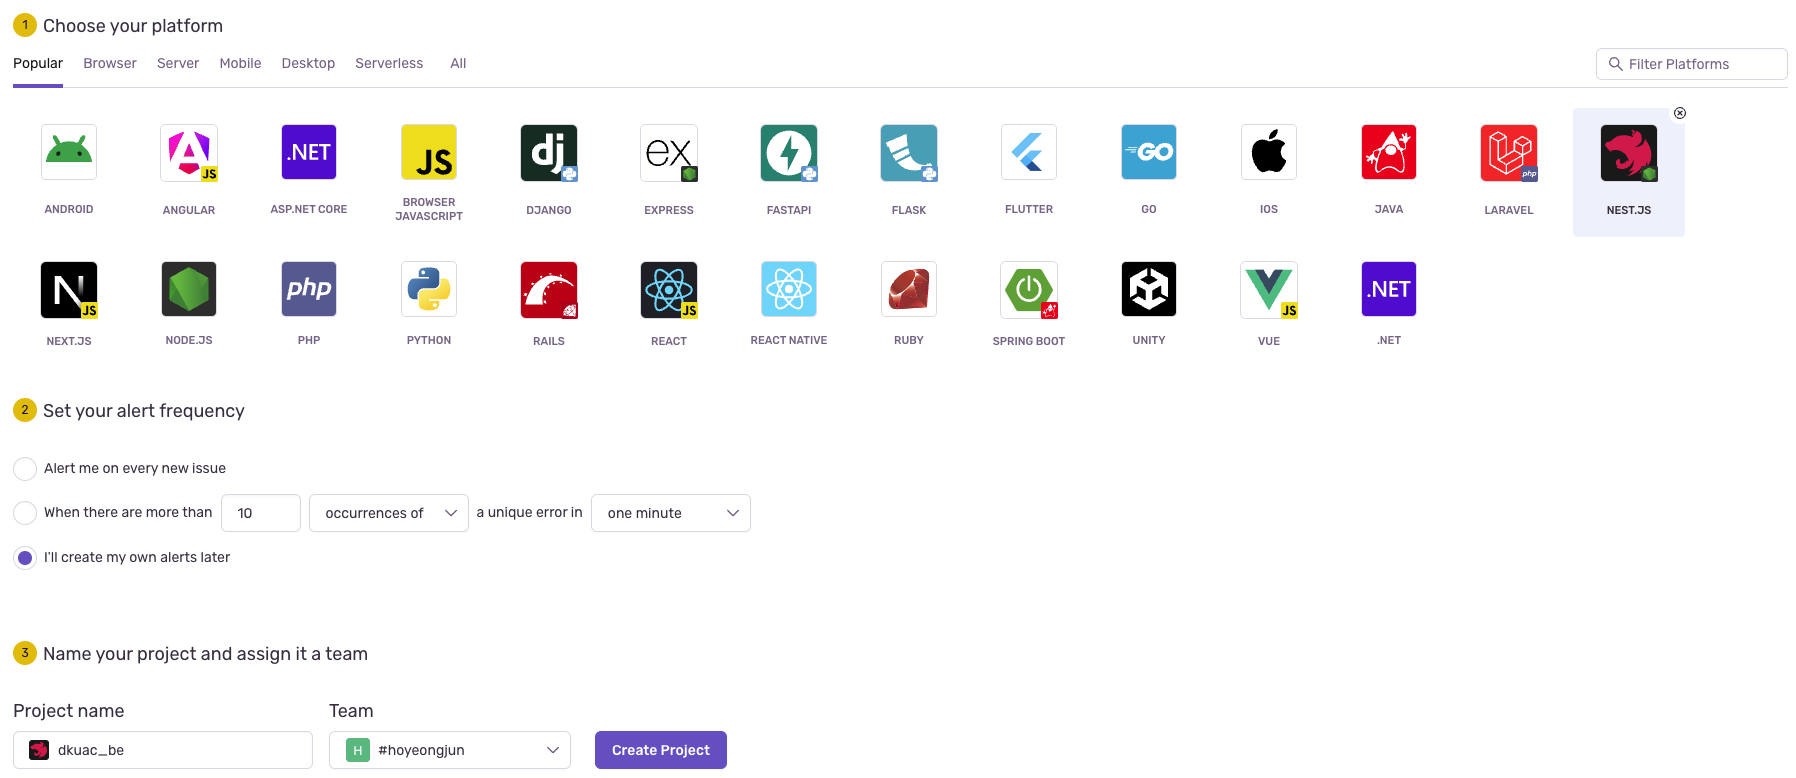This screenshot has width=1796, height=778.
Task: Select the Ruby platform icon
Action: tap(909, 289)
